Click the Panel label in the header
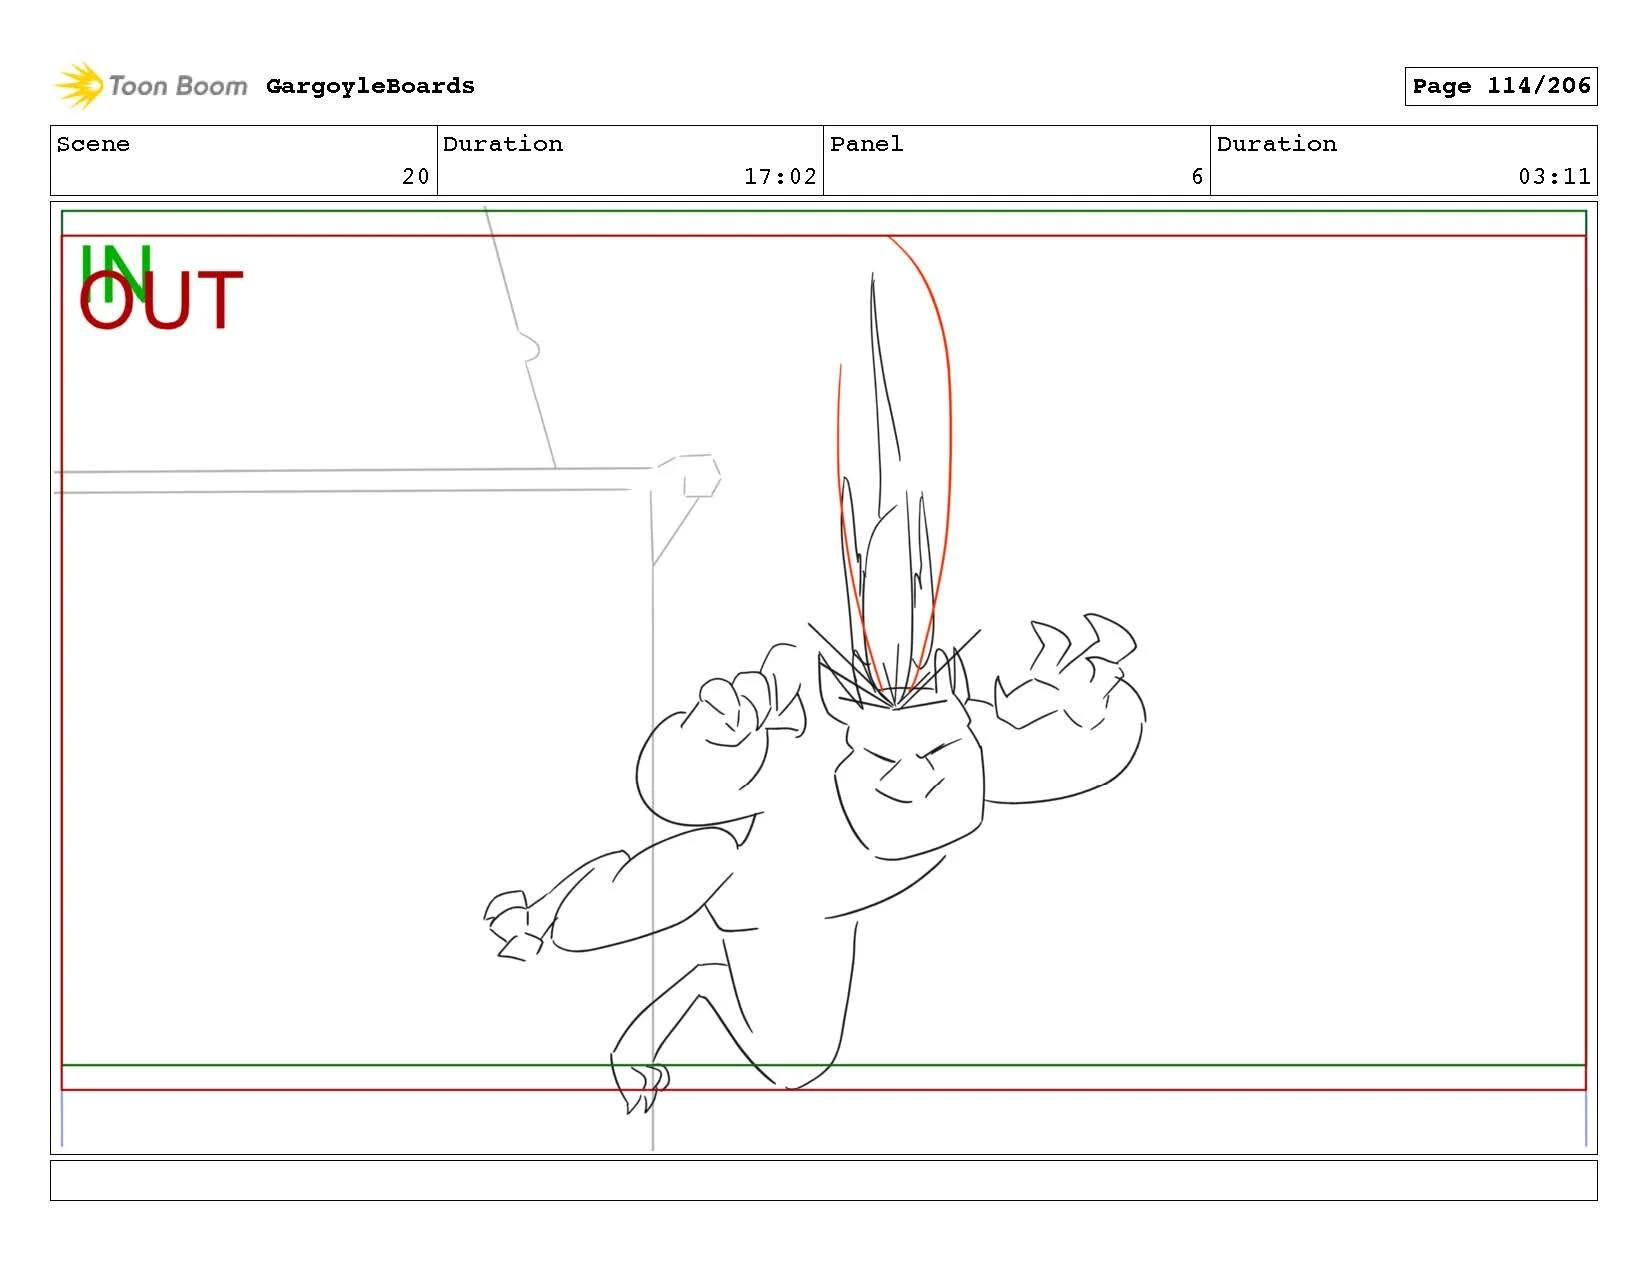This screenshot has width=1648, height=1276. coord(866,144)
